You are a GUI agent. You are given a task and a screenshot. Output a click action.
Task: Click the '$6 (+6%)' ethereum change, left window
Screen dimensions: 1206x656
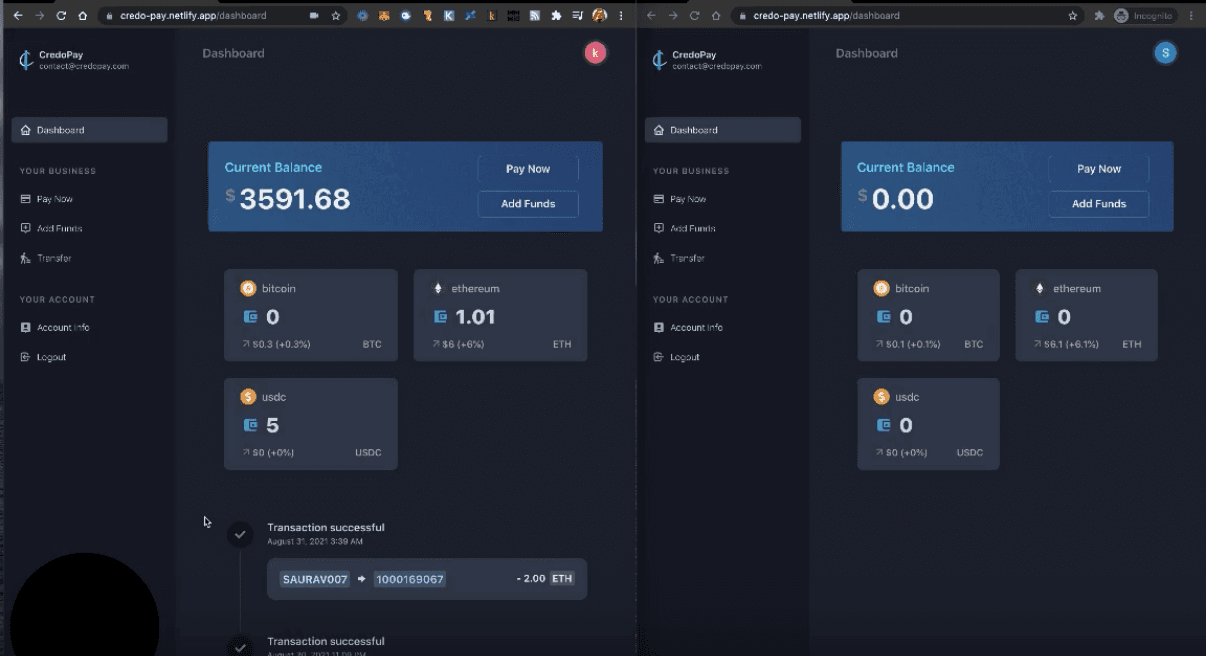pyautogui.click(x=458, y=344)
